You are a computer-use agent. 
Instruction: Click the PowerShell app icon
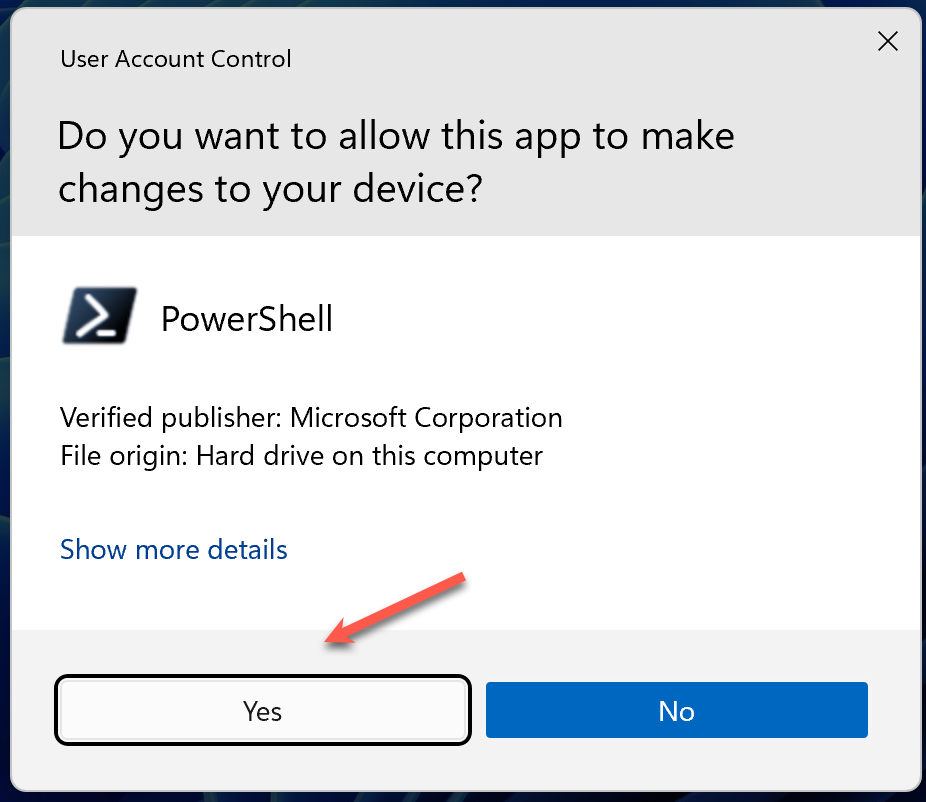pos(99,317)
